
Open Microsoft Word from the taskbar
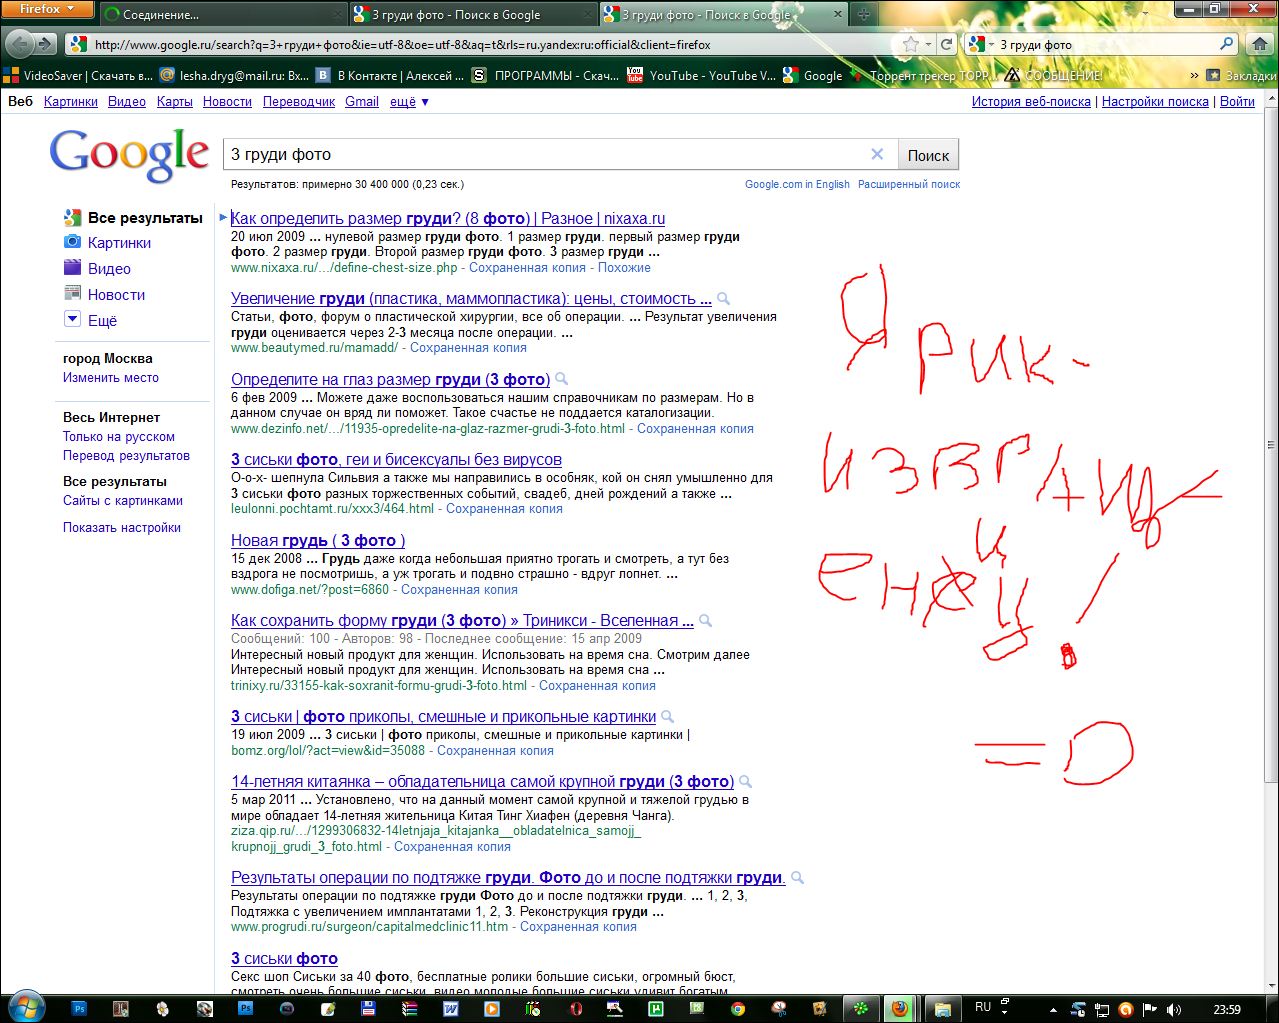pos(450,1009)
